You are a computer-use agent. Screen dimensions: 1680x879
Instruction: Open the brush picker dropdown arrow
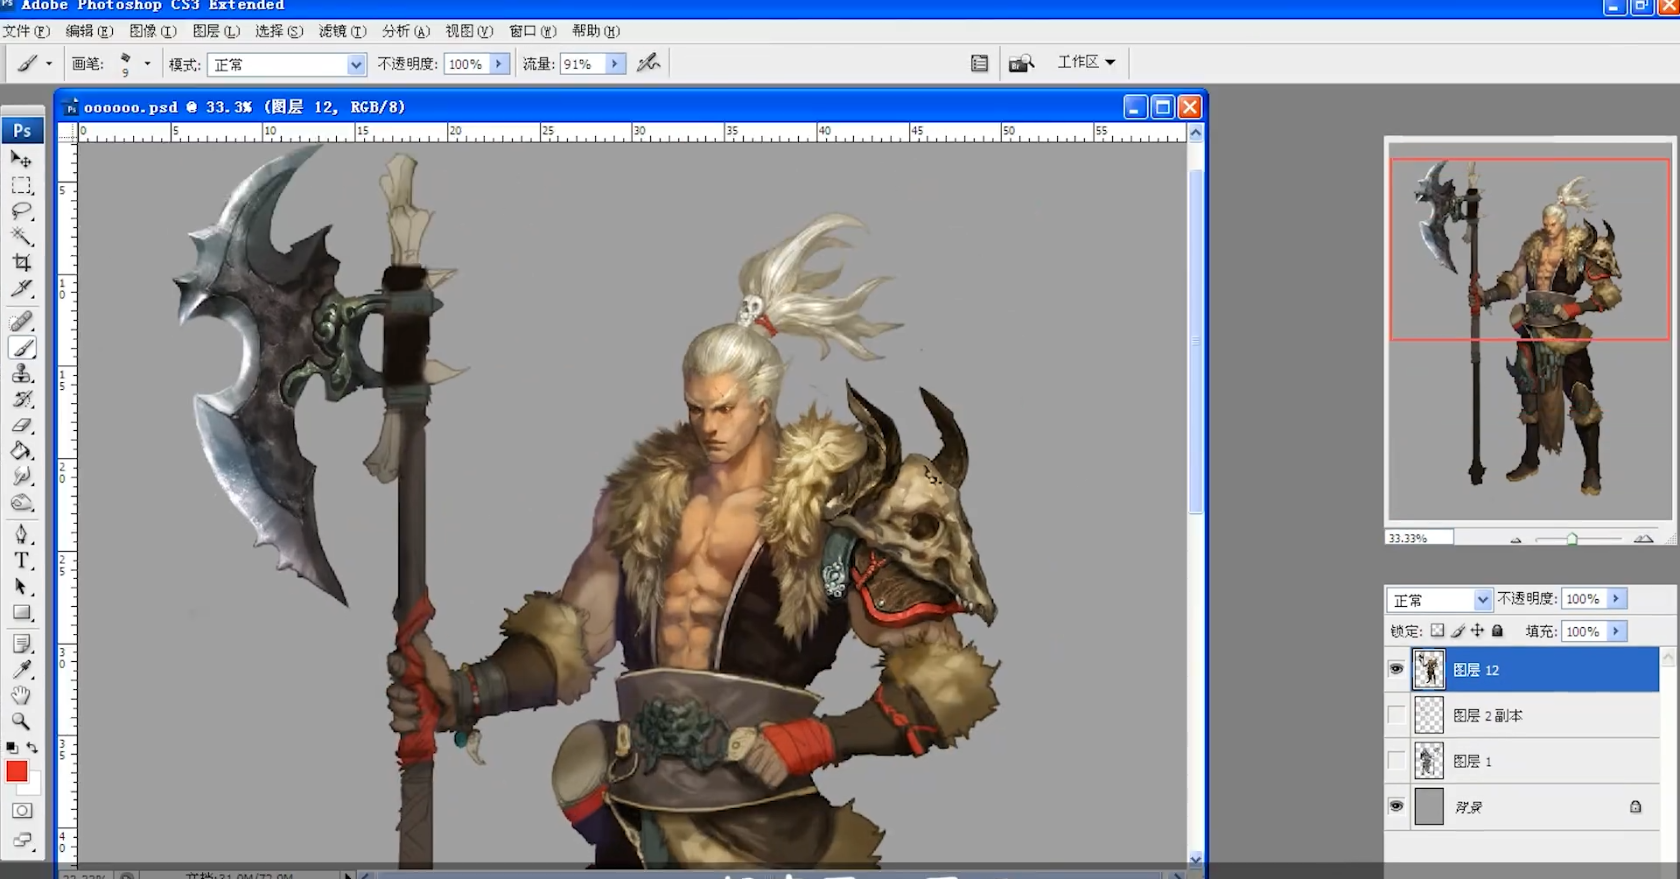coord(147,64)
